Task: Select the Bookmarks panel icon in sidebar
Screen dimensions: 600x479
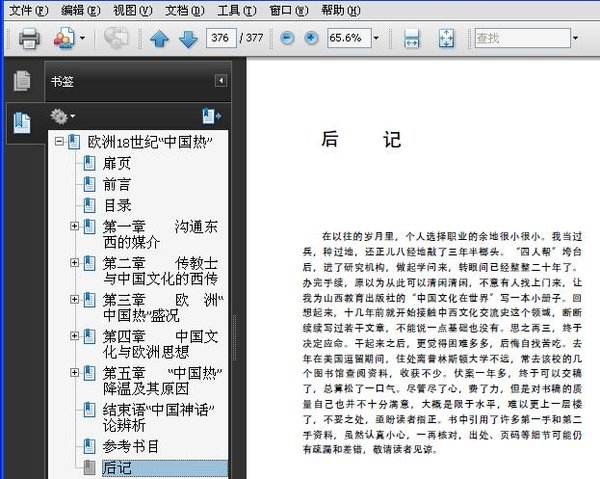Action: [x=22, y=123]
